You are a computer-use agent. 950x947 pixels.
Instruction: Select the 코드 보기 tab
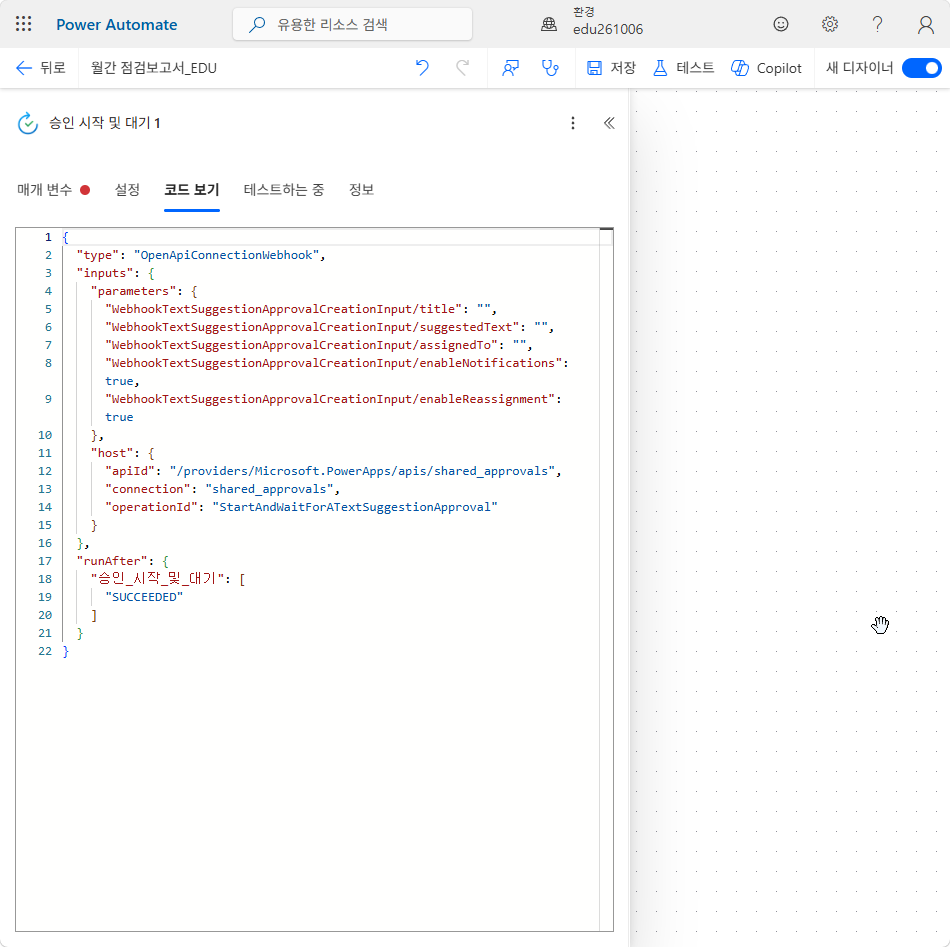tap(191, 190)
